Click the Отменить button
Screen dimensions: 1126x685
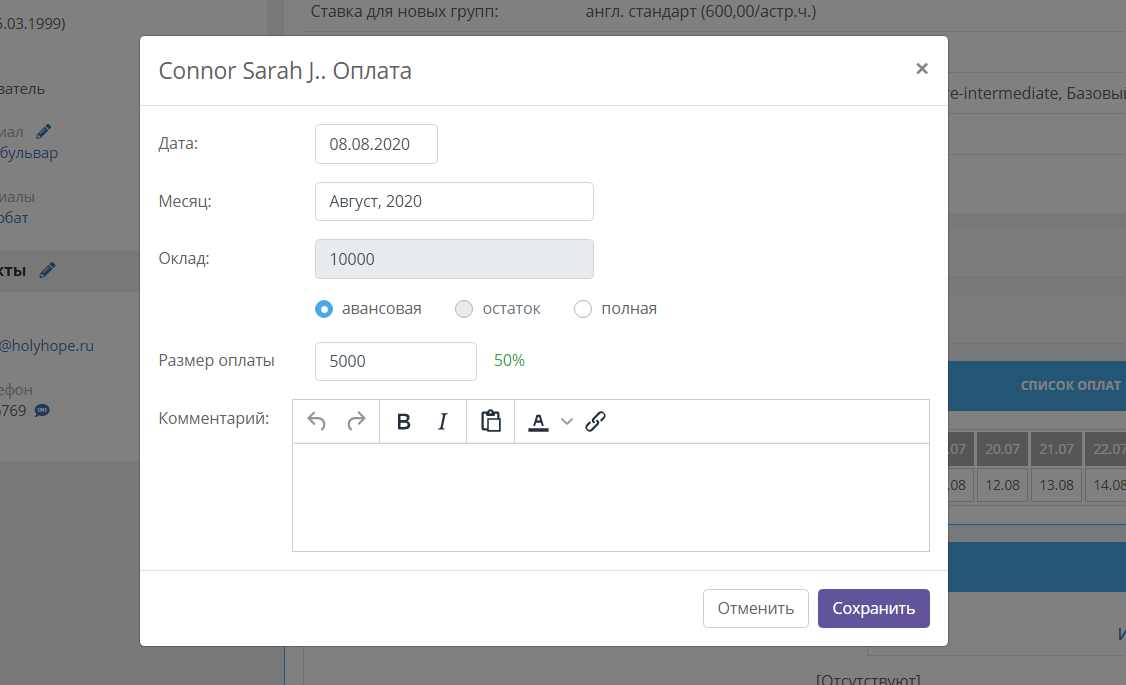756,609
